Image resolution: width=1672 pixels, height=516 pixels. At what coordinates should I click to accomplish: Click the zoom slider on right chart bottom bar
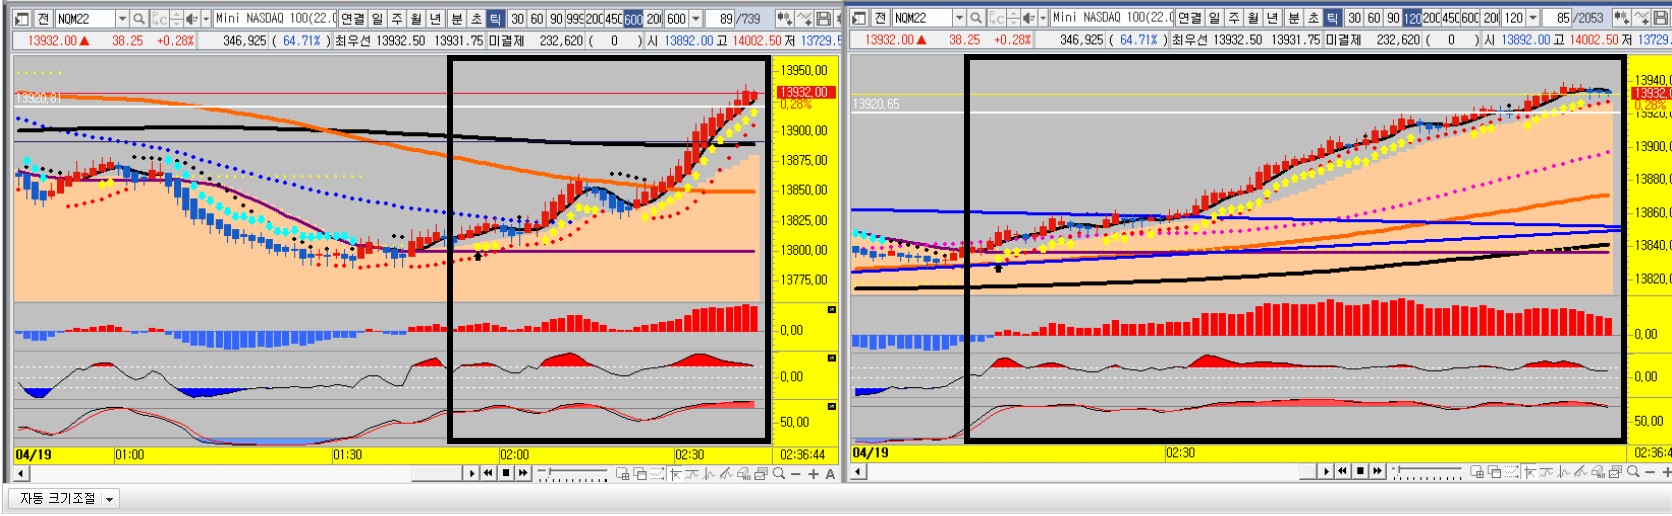coord(1427,472)
